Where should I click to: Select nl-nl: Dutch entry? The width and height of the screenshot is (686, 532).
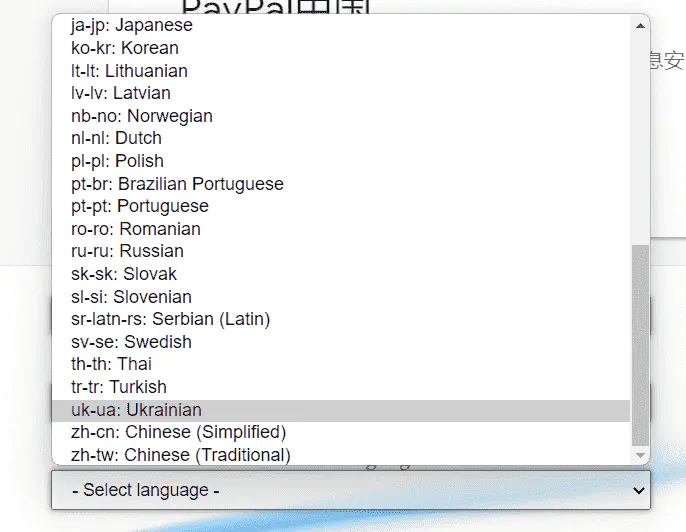tap(341, 138)
